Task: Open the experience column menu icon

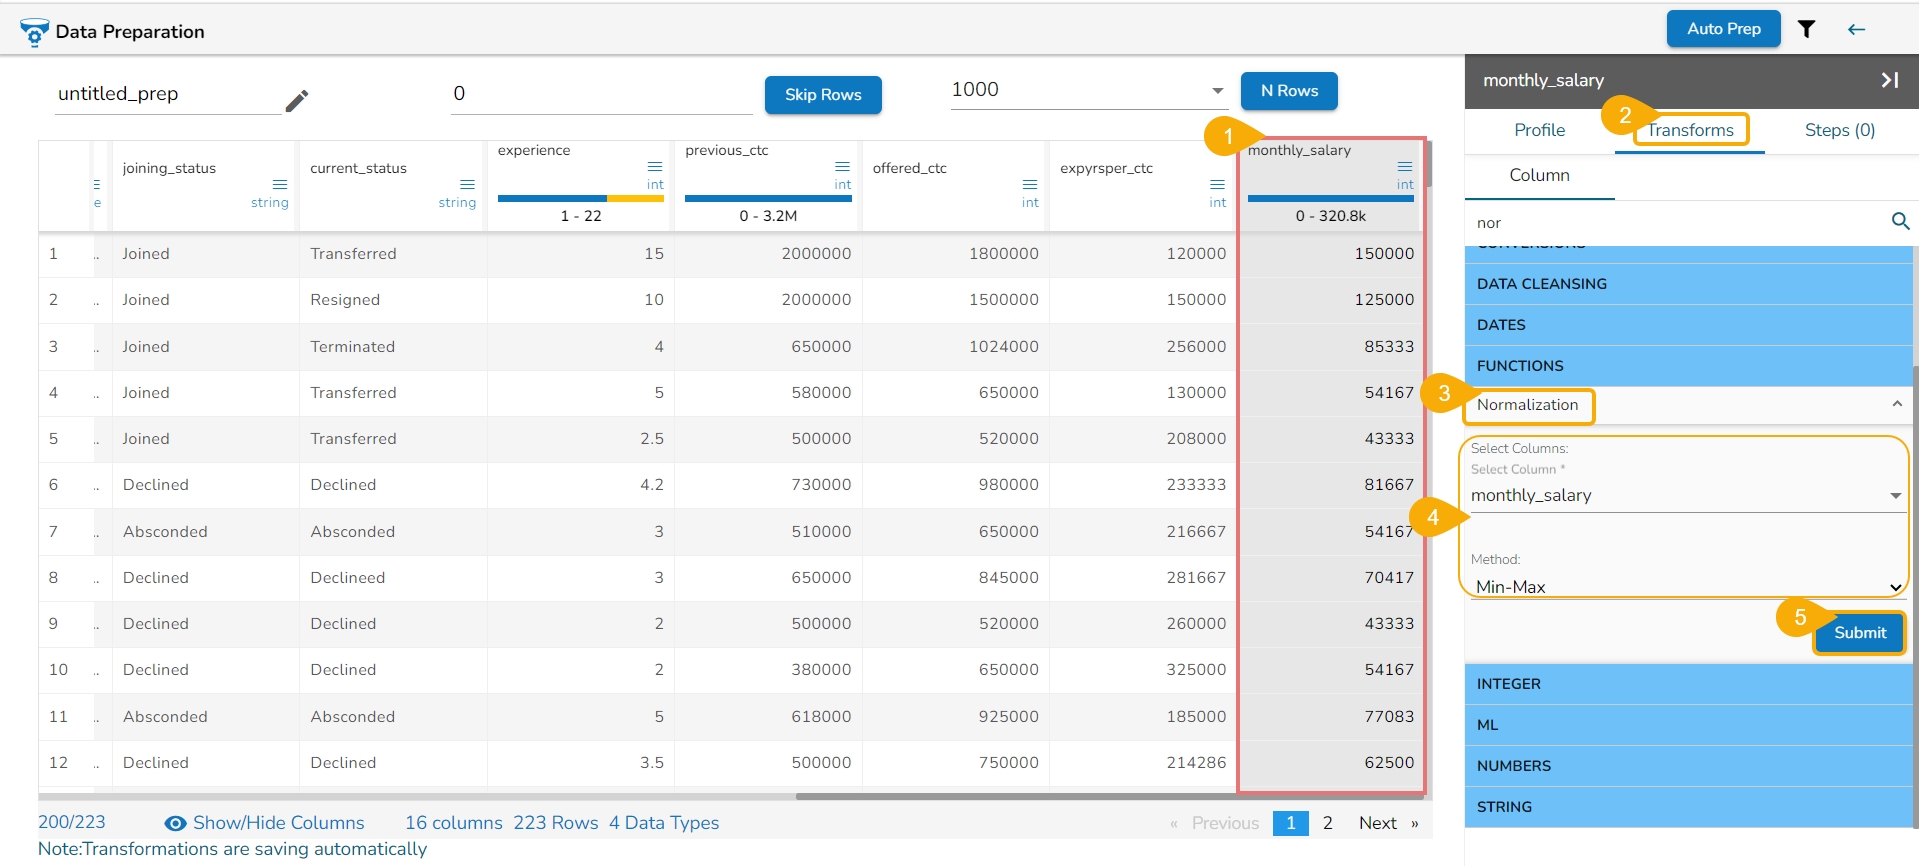Action: (655, 166)
